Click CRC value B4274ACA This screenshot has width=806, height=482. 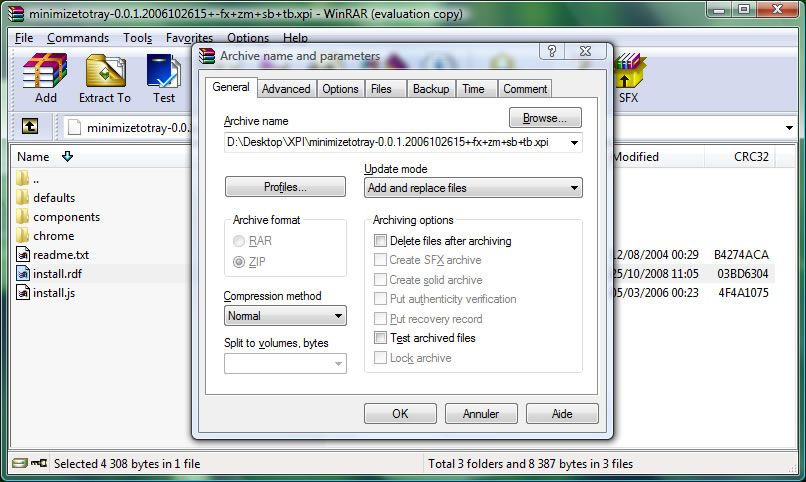[x=741, y=254]
